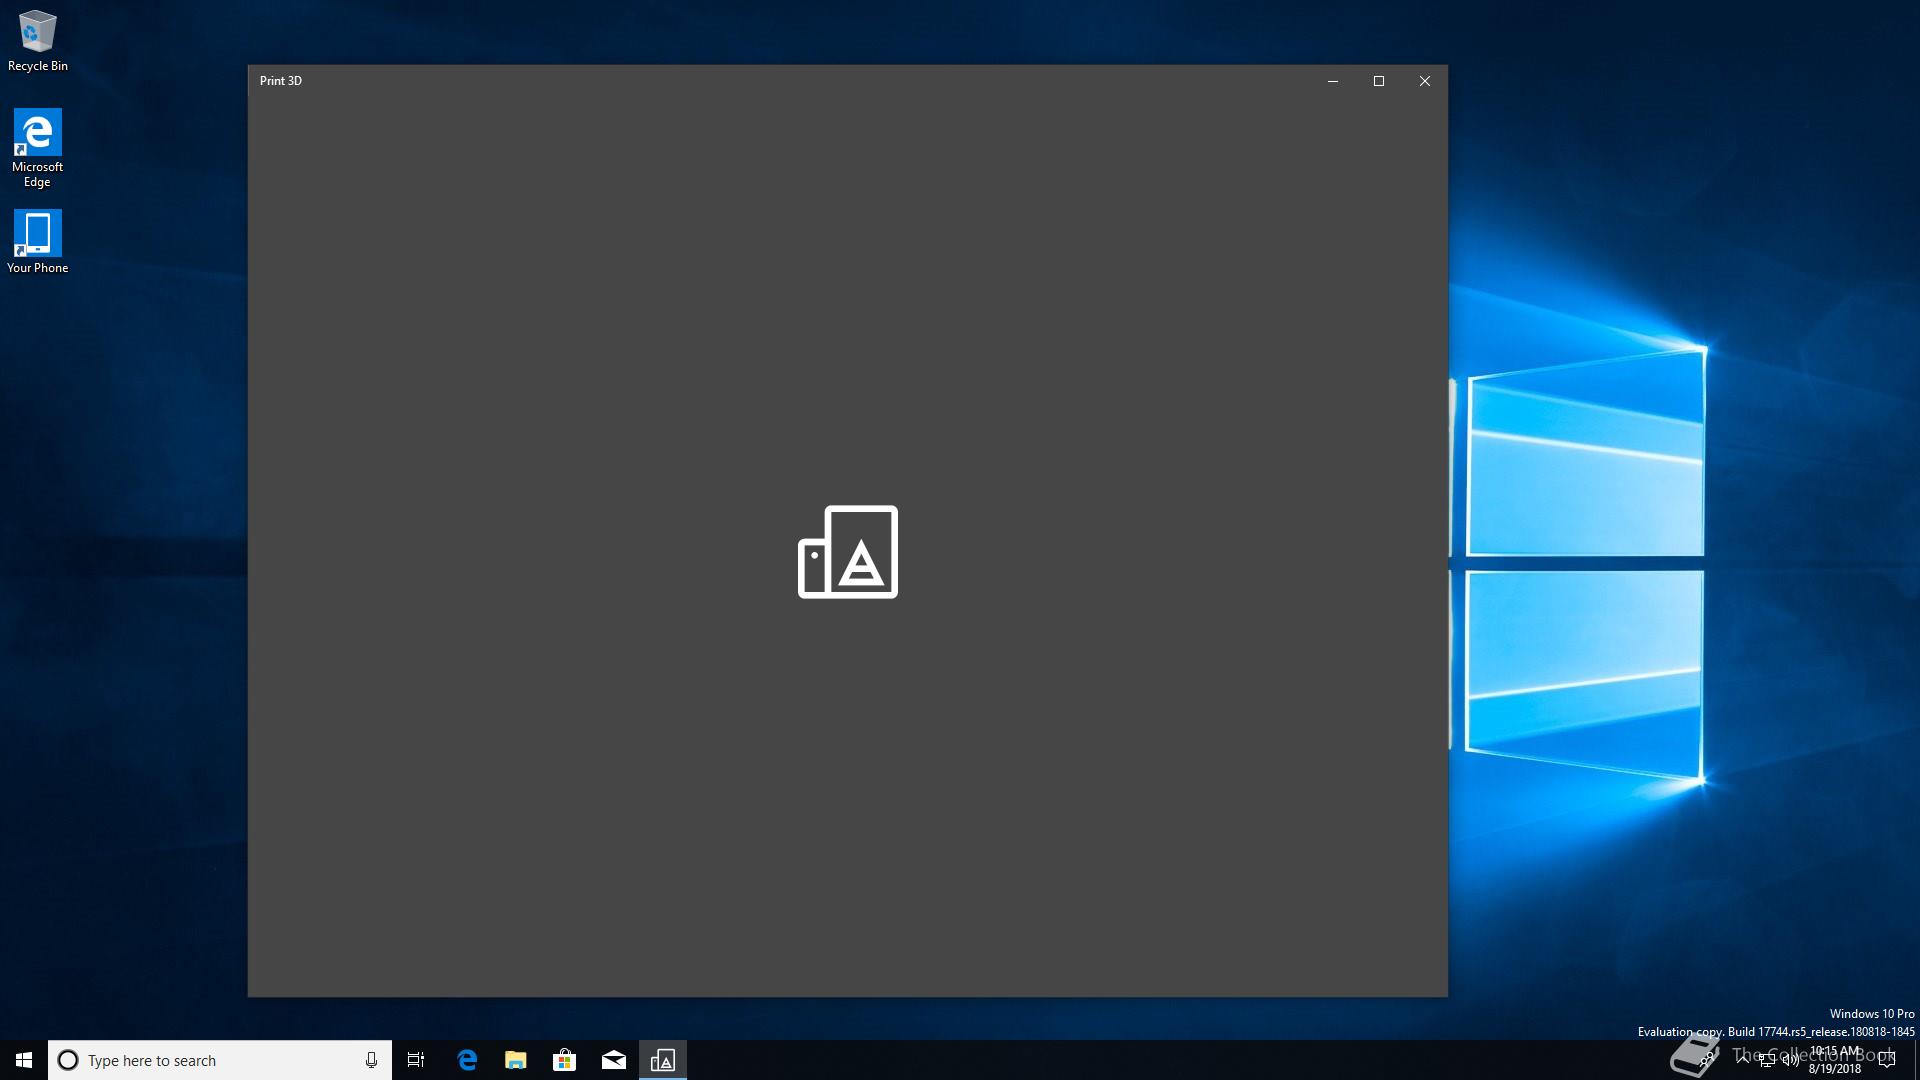Click the Print 3D taskbar icon

coord(663,1060)
